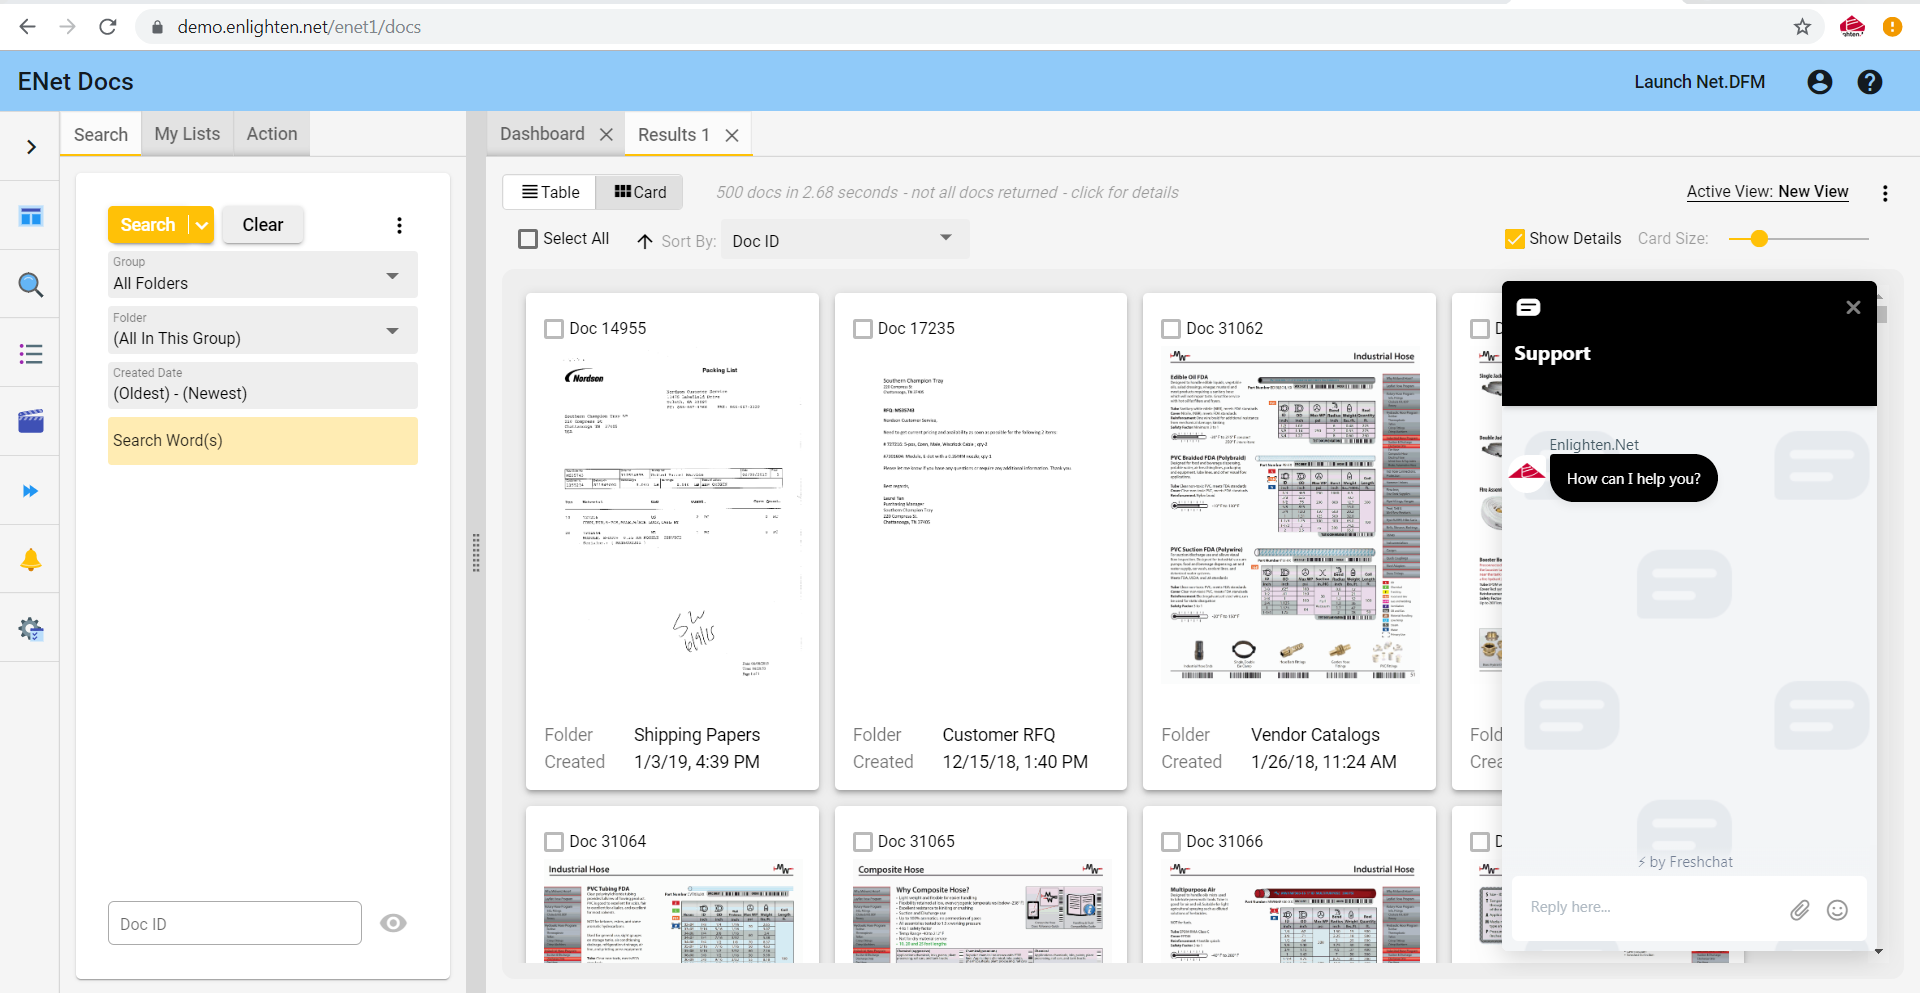Click the clapperboard video icon in sidebar
Image resolution: width=1920 pixels, height=993 pixels.
(x=31, y=421)
